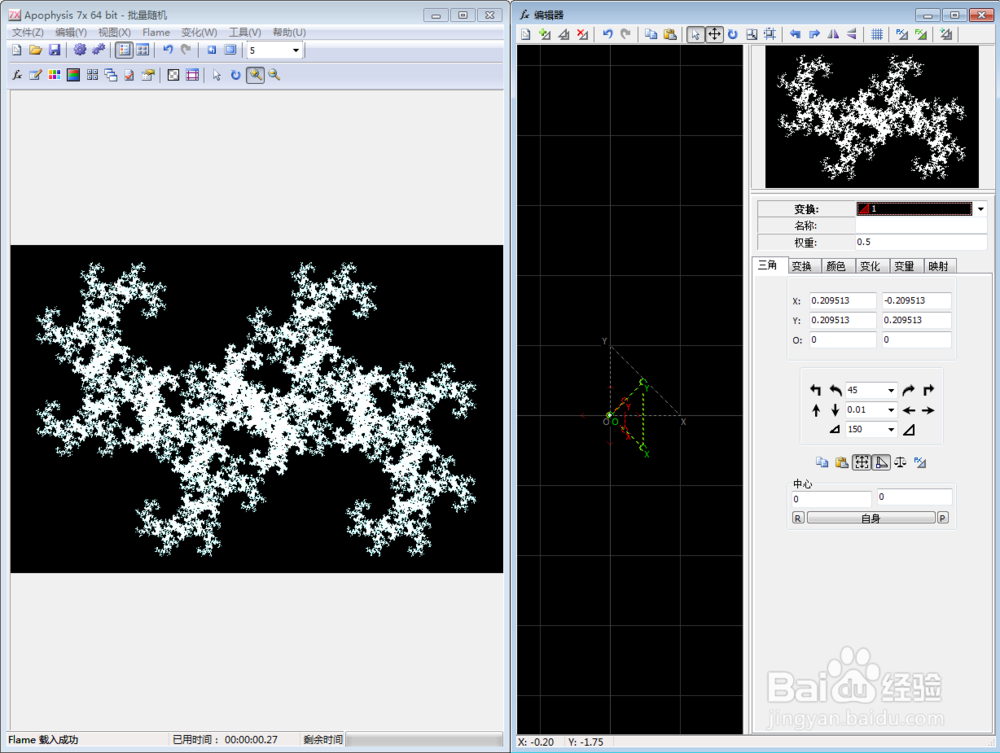Open the scale value 150 dropdown
This screenshot has height=753, width=1000.
(x=890, y=429)
